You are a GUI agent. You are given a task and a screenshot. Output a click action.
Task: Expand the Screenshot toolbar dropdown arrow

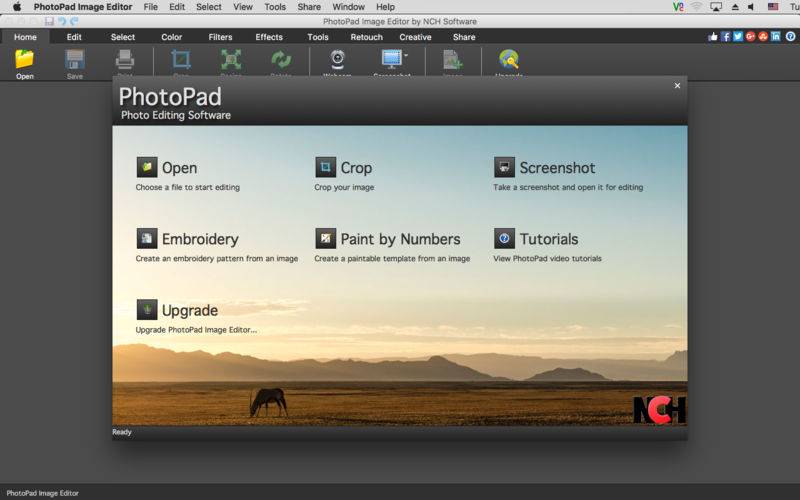coord(406,55)
